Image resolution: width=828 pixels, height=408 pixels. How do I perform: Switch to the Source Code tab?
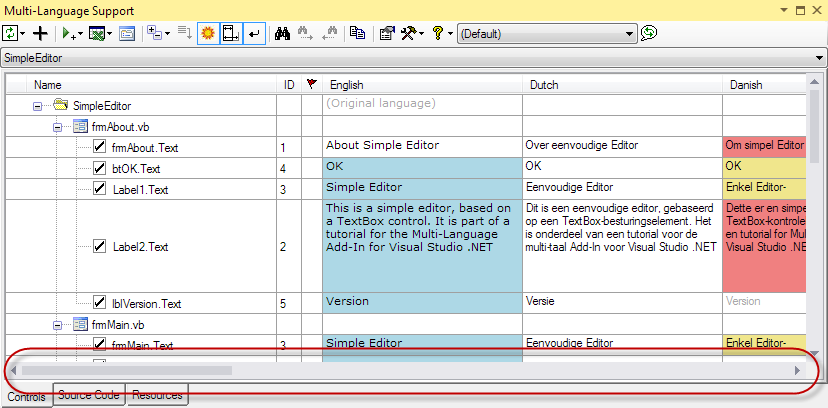tap(91, 396)
